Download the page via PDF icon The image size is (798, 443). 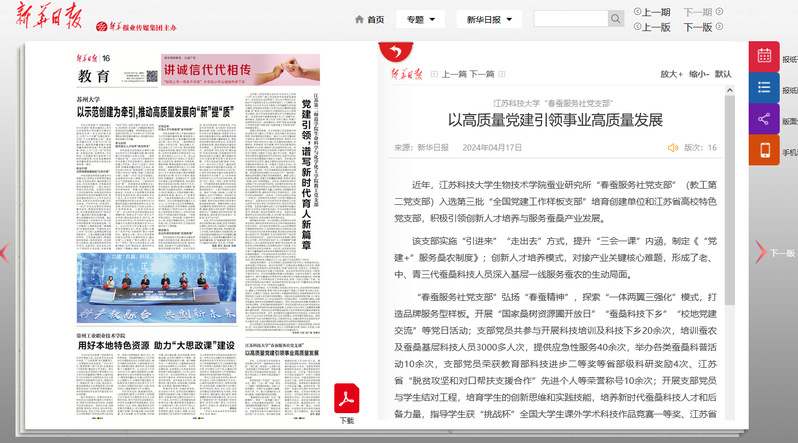pos(346,397)
